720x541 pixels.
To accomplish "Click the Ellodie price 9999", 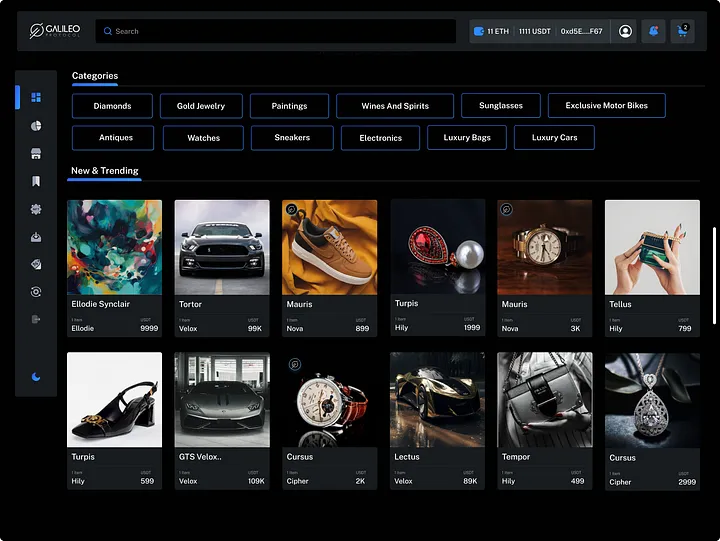I will coord(149,328).
